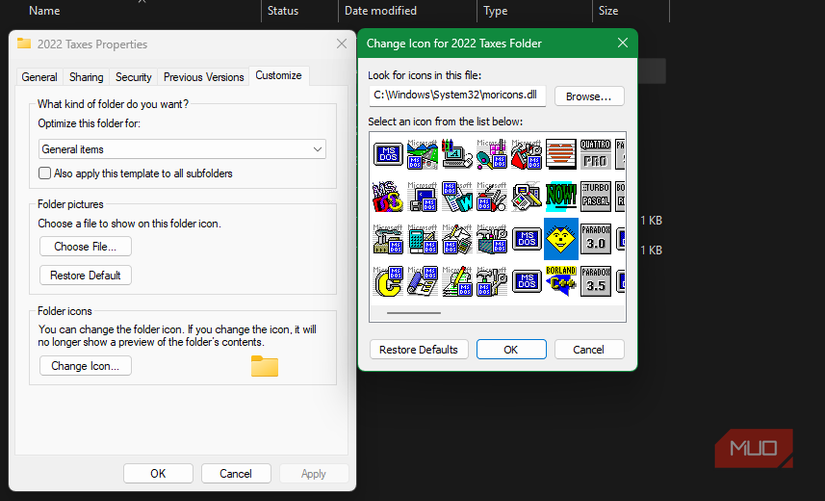Pick the factory building MS-DOS icon
Screen dimensions: 825x501
(x=387, y=239)
